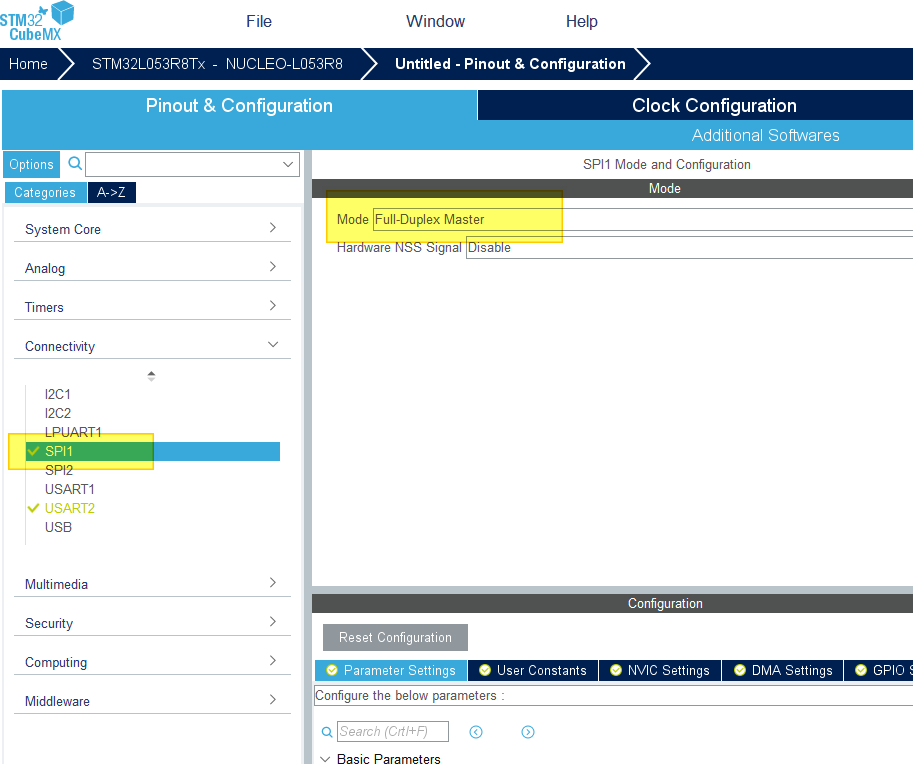Image resolution: width=913 pixels, height=764 pixels.
Task: Click the search magnifier icon beside Options
Action: [75, 163]
